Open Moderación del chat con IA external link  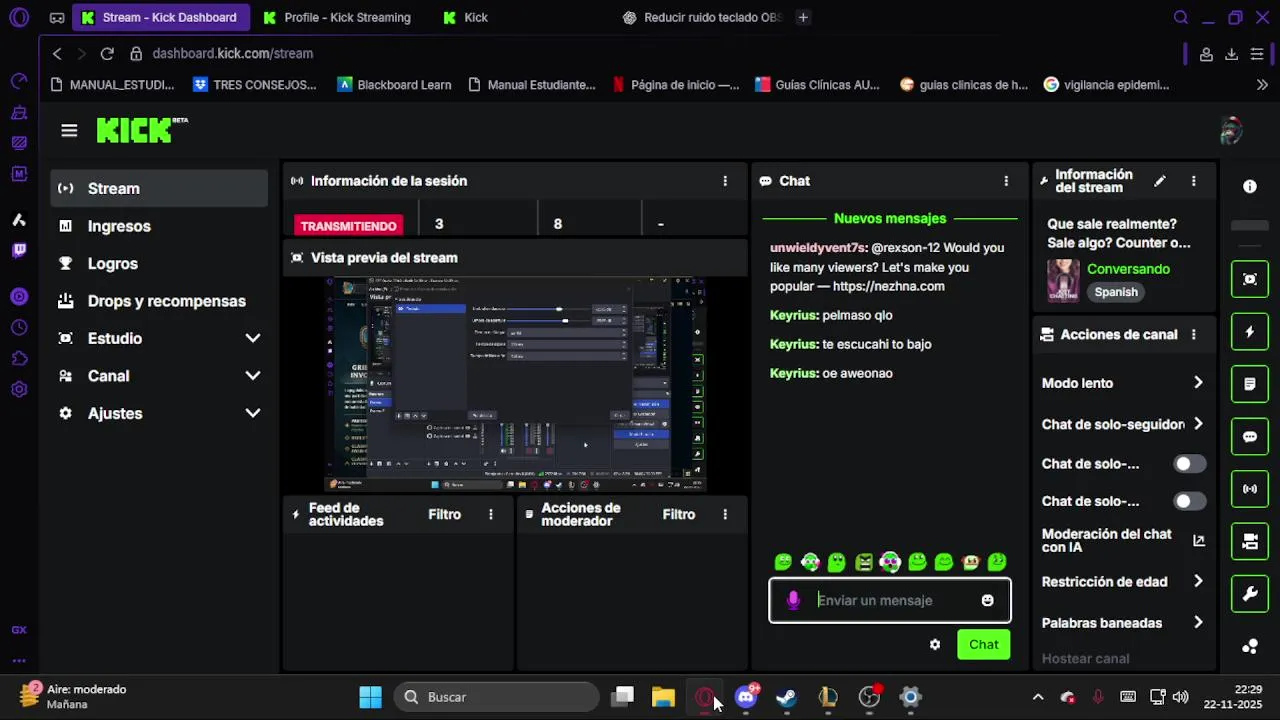click(1199, 541)
